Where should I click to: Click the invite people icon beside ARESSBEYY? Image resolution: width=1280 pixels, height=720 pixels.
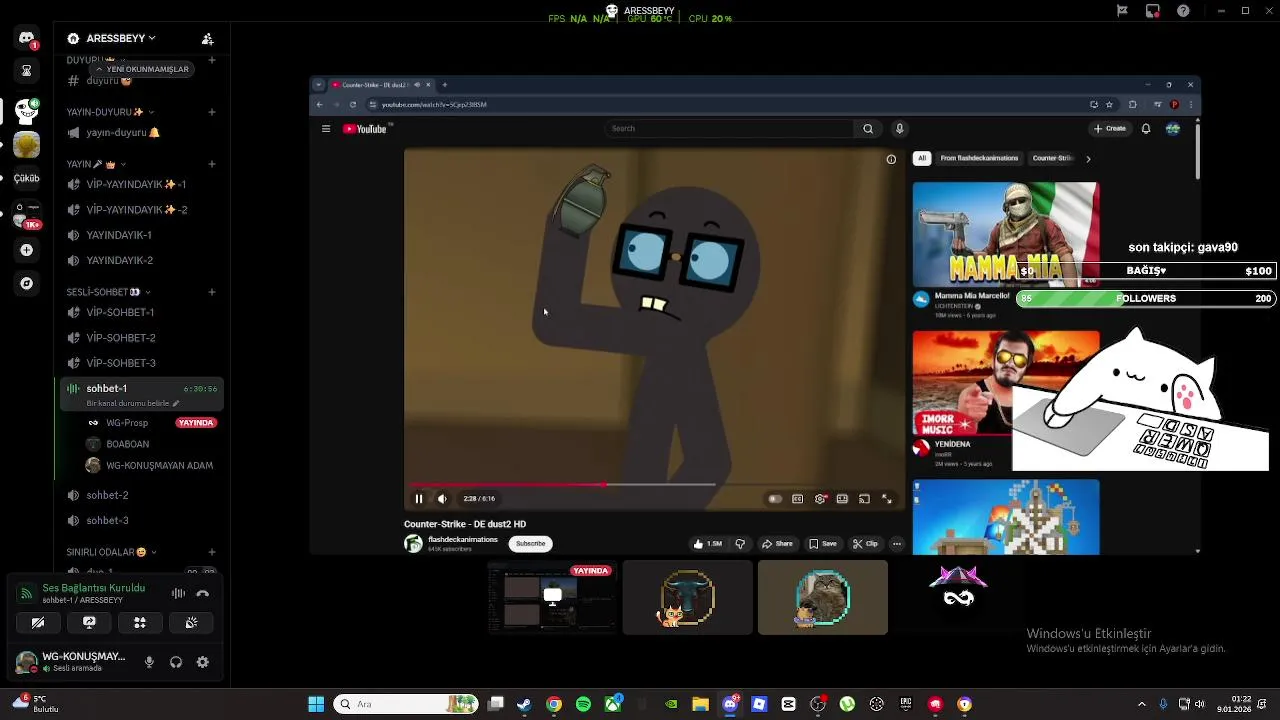[207, 39]
